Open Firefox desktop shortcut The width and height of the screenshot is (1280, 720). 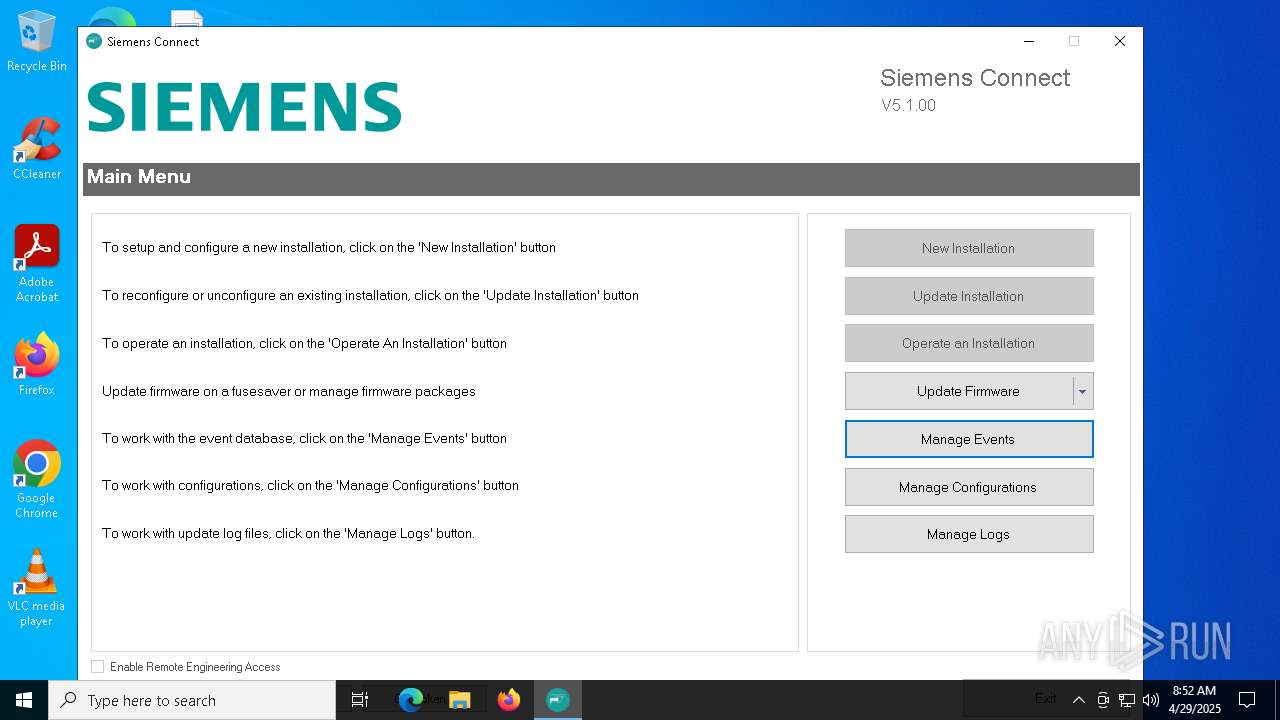pos(37,365)
